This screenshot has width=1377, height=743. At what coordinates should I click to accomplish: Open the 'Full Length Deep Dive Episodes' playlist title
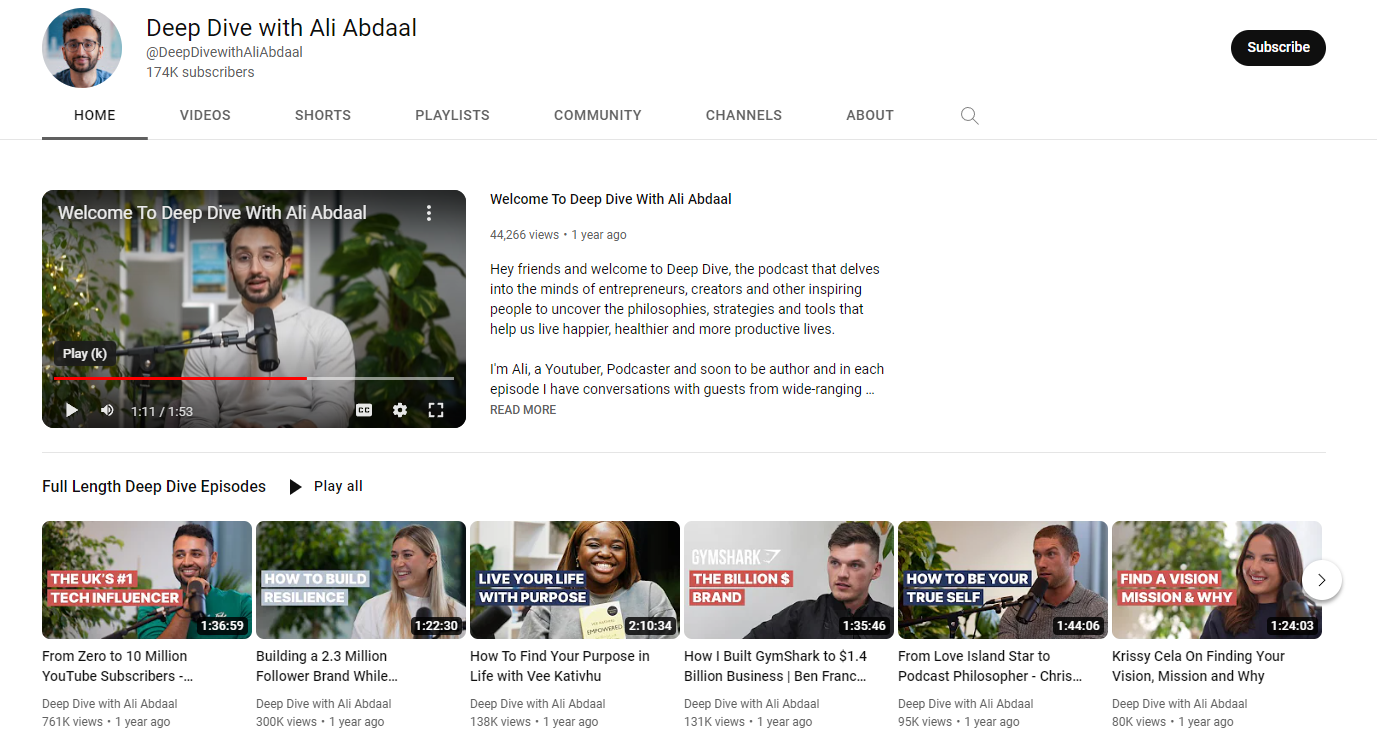coord(154,487)
